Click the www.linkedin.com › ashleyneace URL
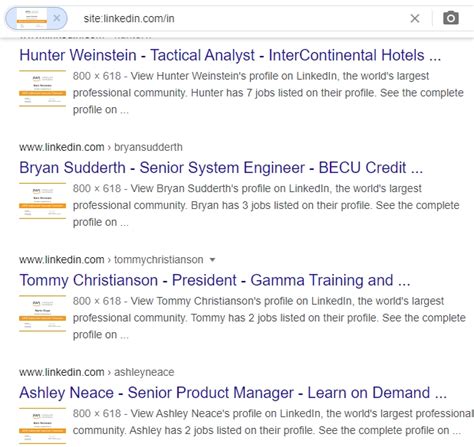The image size is (474, 447). tap(96, 372)
